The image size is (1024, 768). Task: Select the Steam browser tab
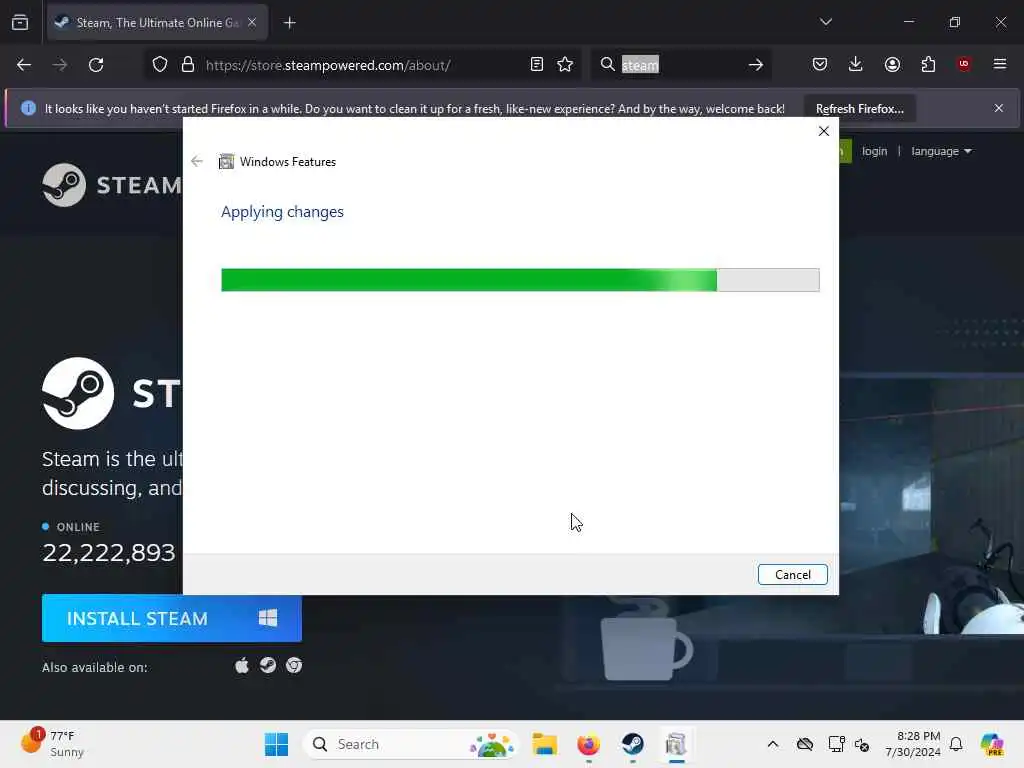157,23
